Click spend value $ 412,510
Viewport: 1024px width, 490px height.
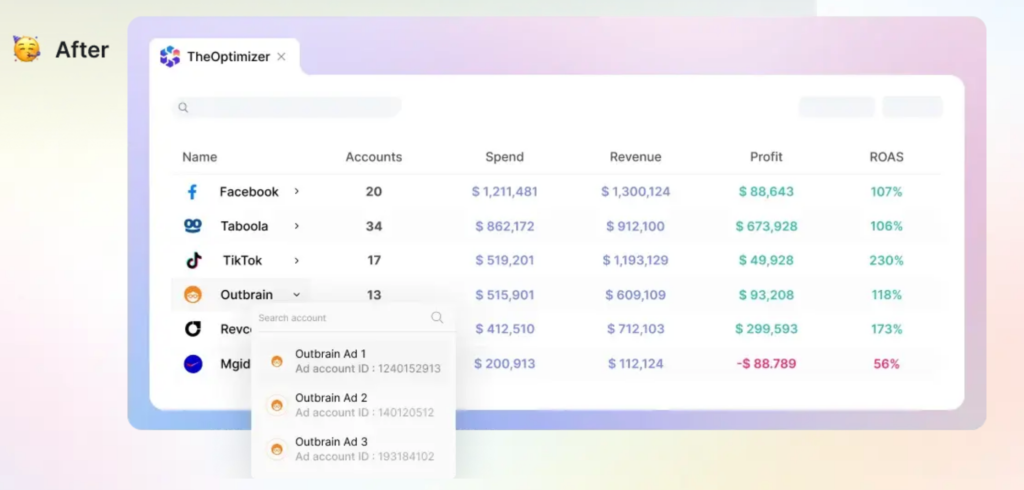[505, 329]
